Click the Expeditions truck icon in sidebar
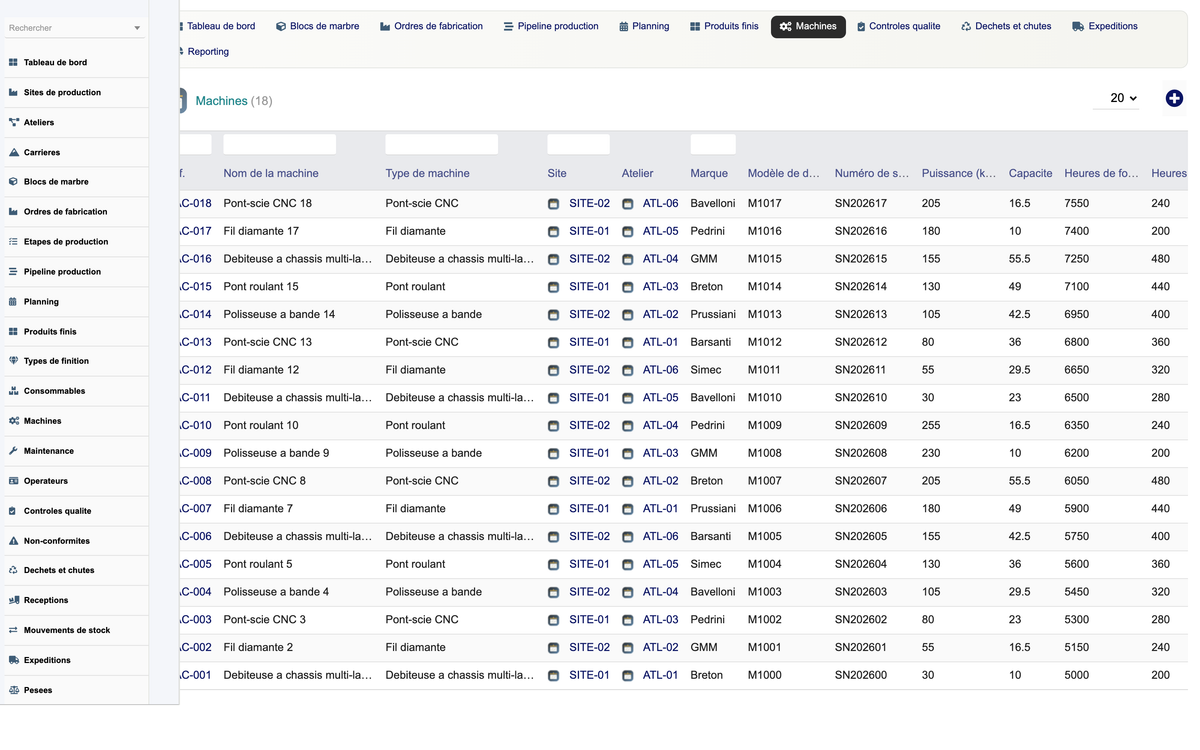The height and width of the screenshot is (750, 1200). 13,660
